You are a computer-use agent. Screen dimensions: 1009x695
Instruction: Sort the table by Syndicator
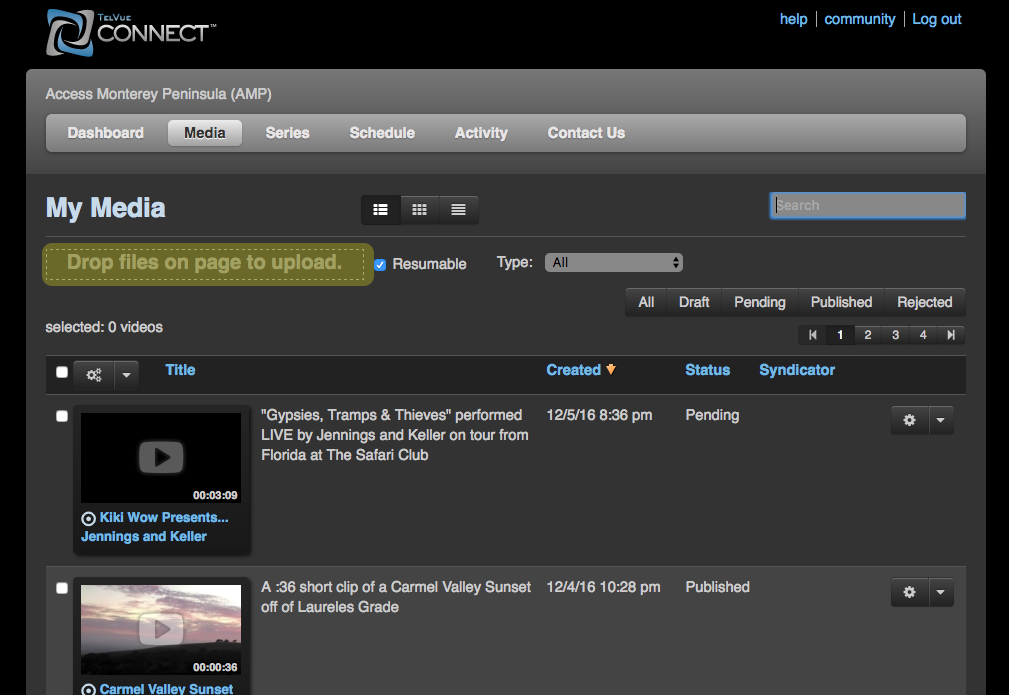coord(797,370)
